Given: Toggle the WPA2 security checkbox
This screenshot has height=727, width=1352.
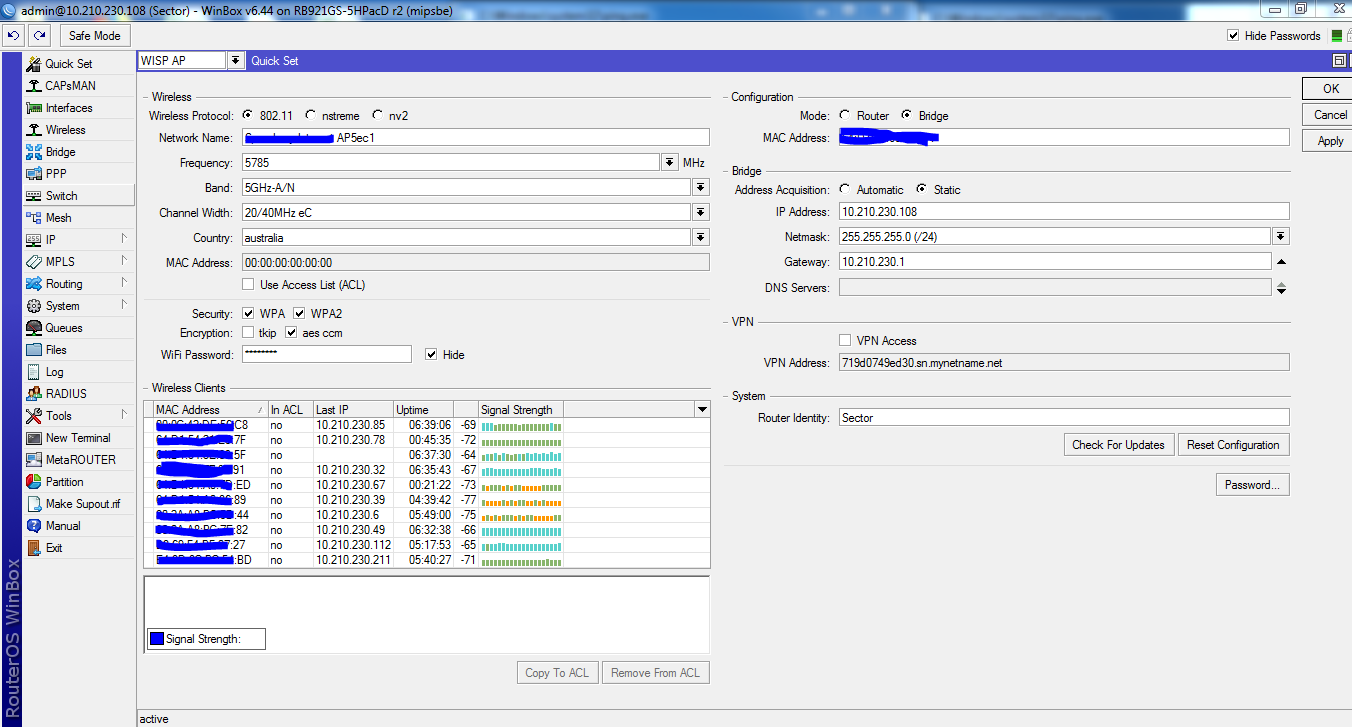Looking at the screenshot, I should click(x=299, y=314).
